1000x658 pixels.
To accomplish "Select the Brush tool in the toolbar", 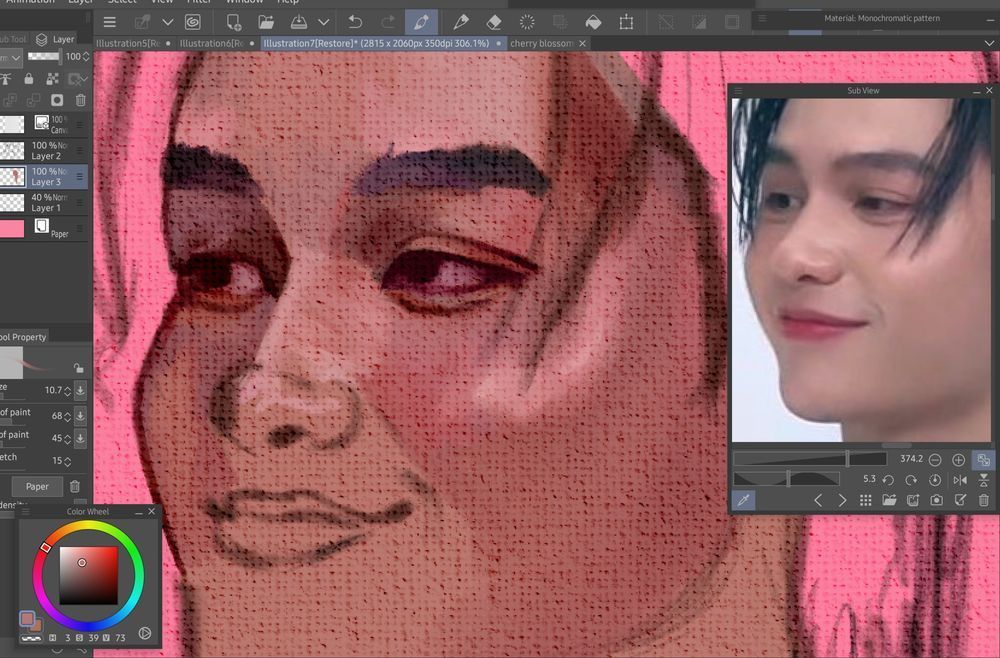I will [420, 22].
